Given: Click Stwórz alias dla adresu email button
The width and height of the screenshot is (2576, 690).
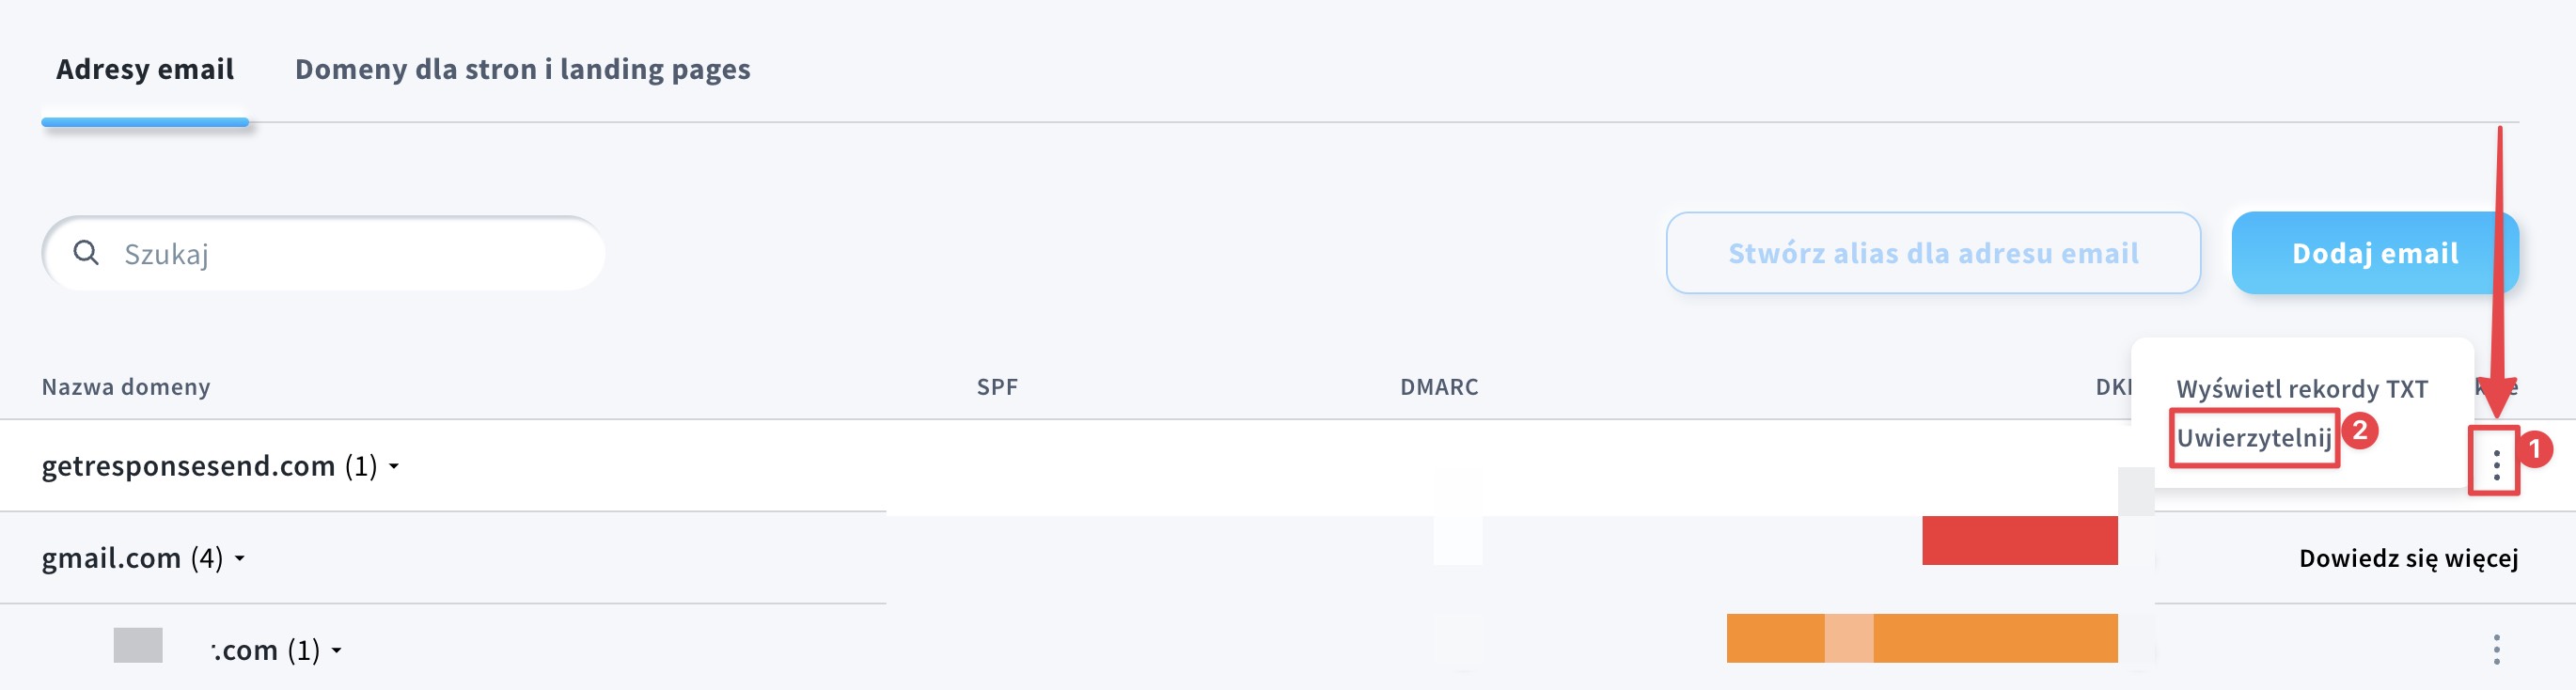Looking at the screenshot, I should (x=1933, y=253).
